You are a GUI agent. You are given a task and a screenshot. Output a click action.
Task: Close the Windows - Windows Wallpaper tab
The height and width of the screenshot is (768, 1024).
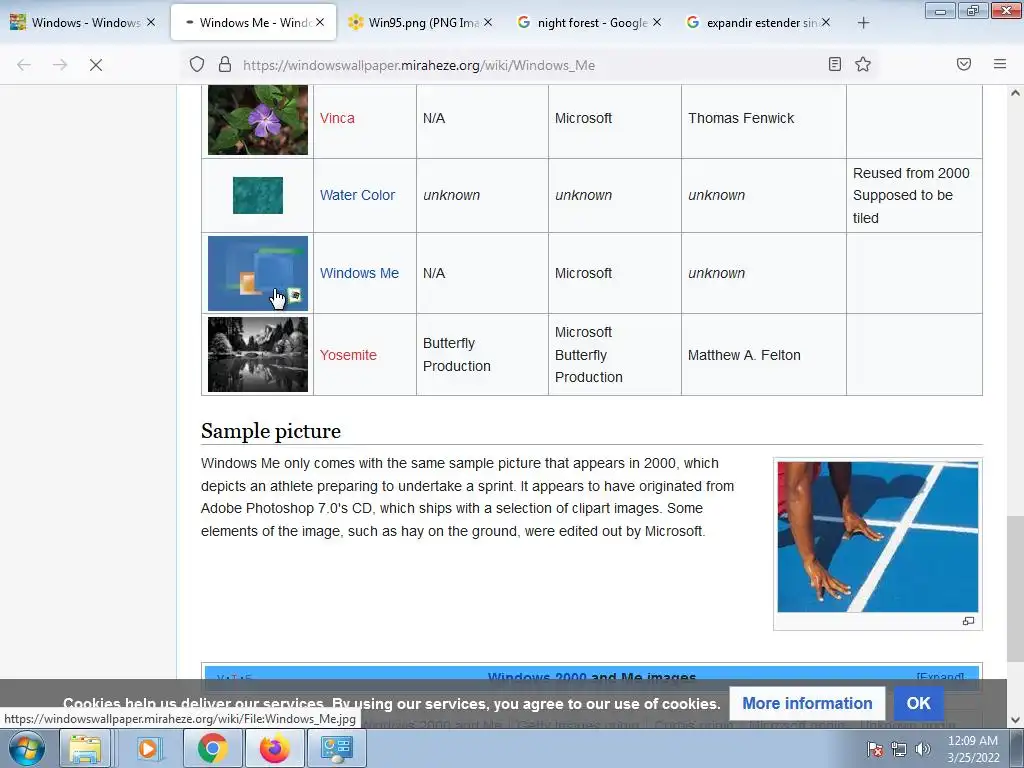coord(151,22)
